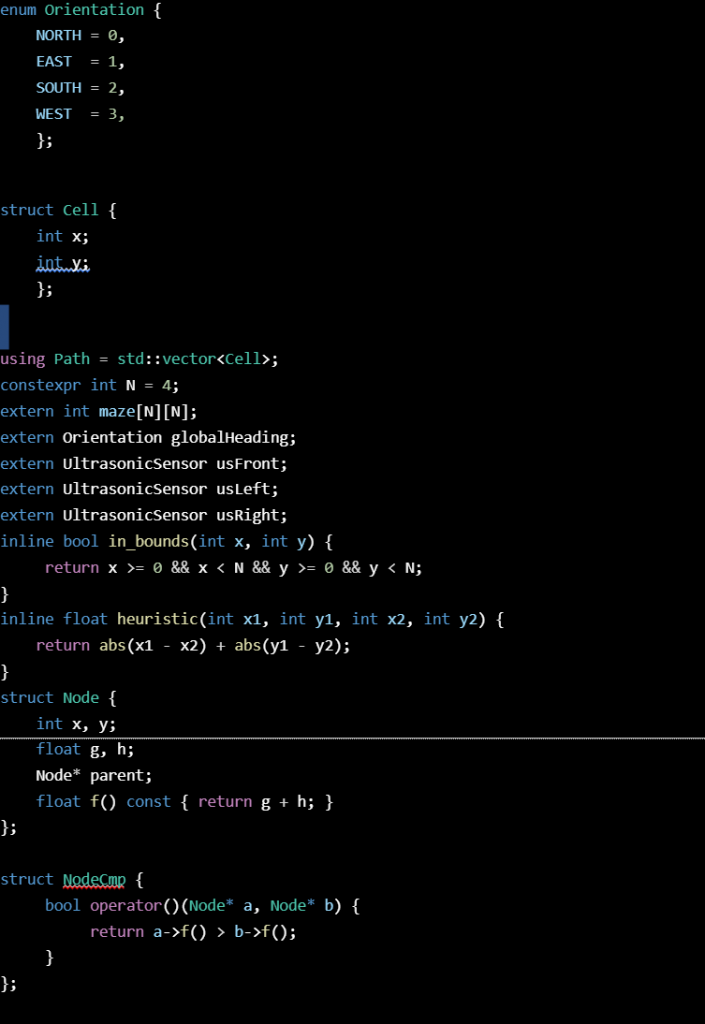The image size is (705, 1024).
Task: Click on WEST enum constant
Action: pyautogui.click(x=54, y=114)
